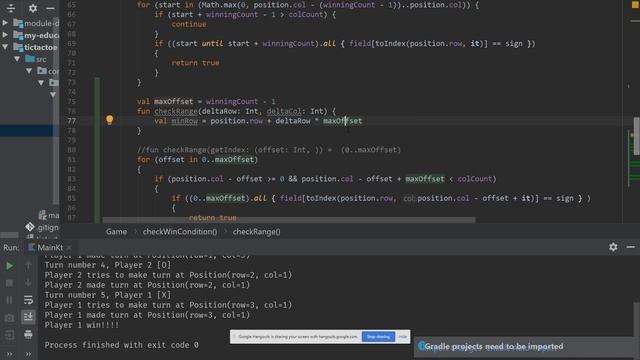Click the 'continue' keyword on line 67

[189, 24]
